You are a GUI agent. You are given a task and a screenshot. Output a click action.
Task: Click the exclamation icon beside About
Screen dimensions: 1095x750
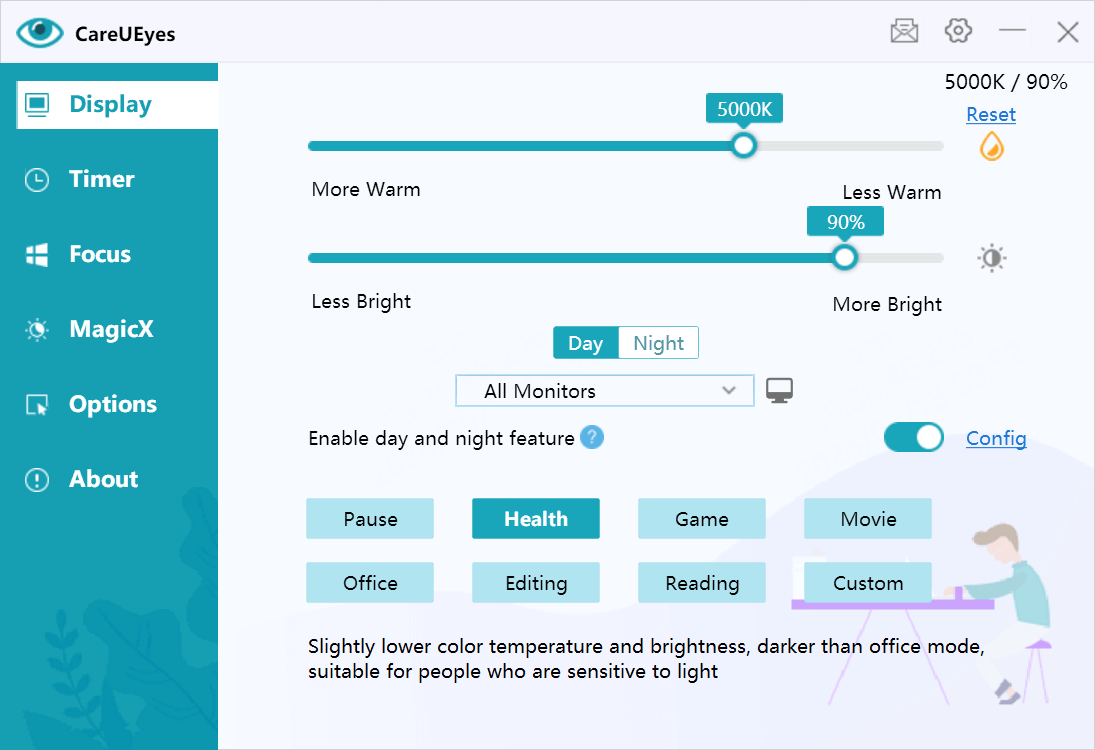pos(37,480)
